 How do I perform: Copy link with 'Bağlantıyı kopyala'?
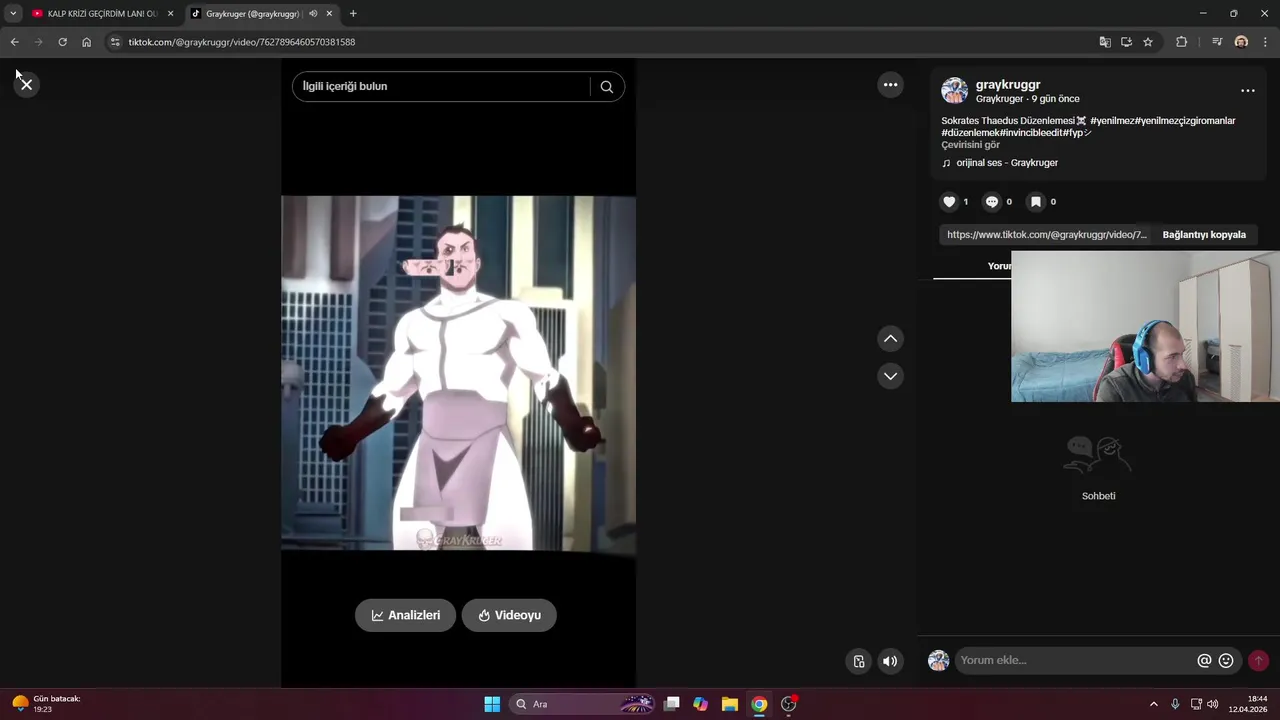(x=1204, y=235)
